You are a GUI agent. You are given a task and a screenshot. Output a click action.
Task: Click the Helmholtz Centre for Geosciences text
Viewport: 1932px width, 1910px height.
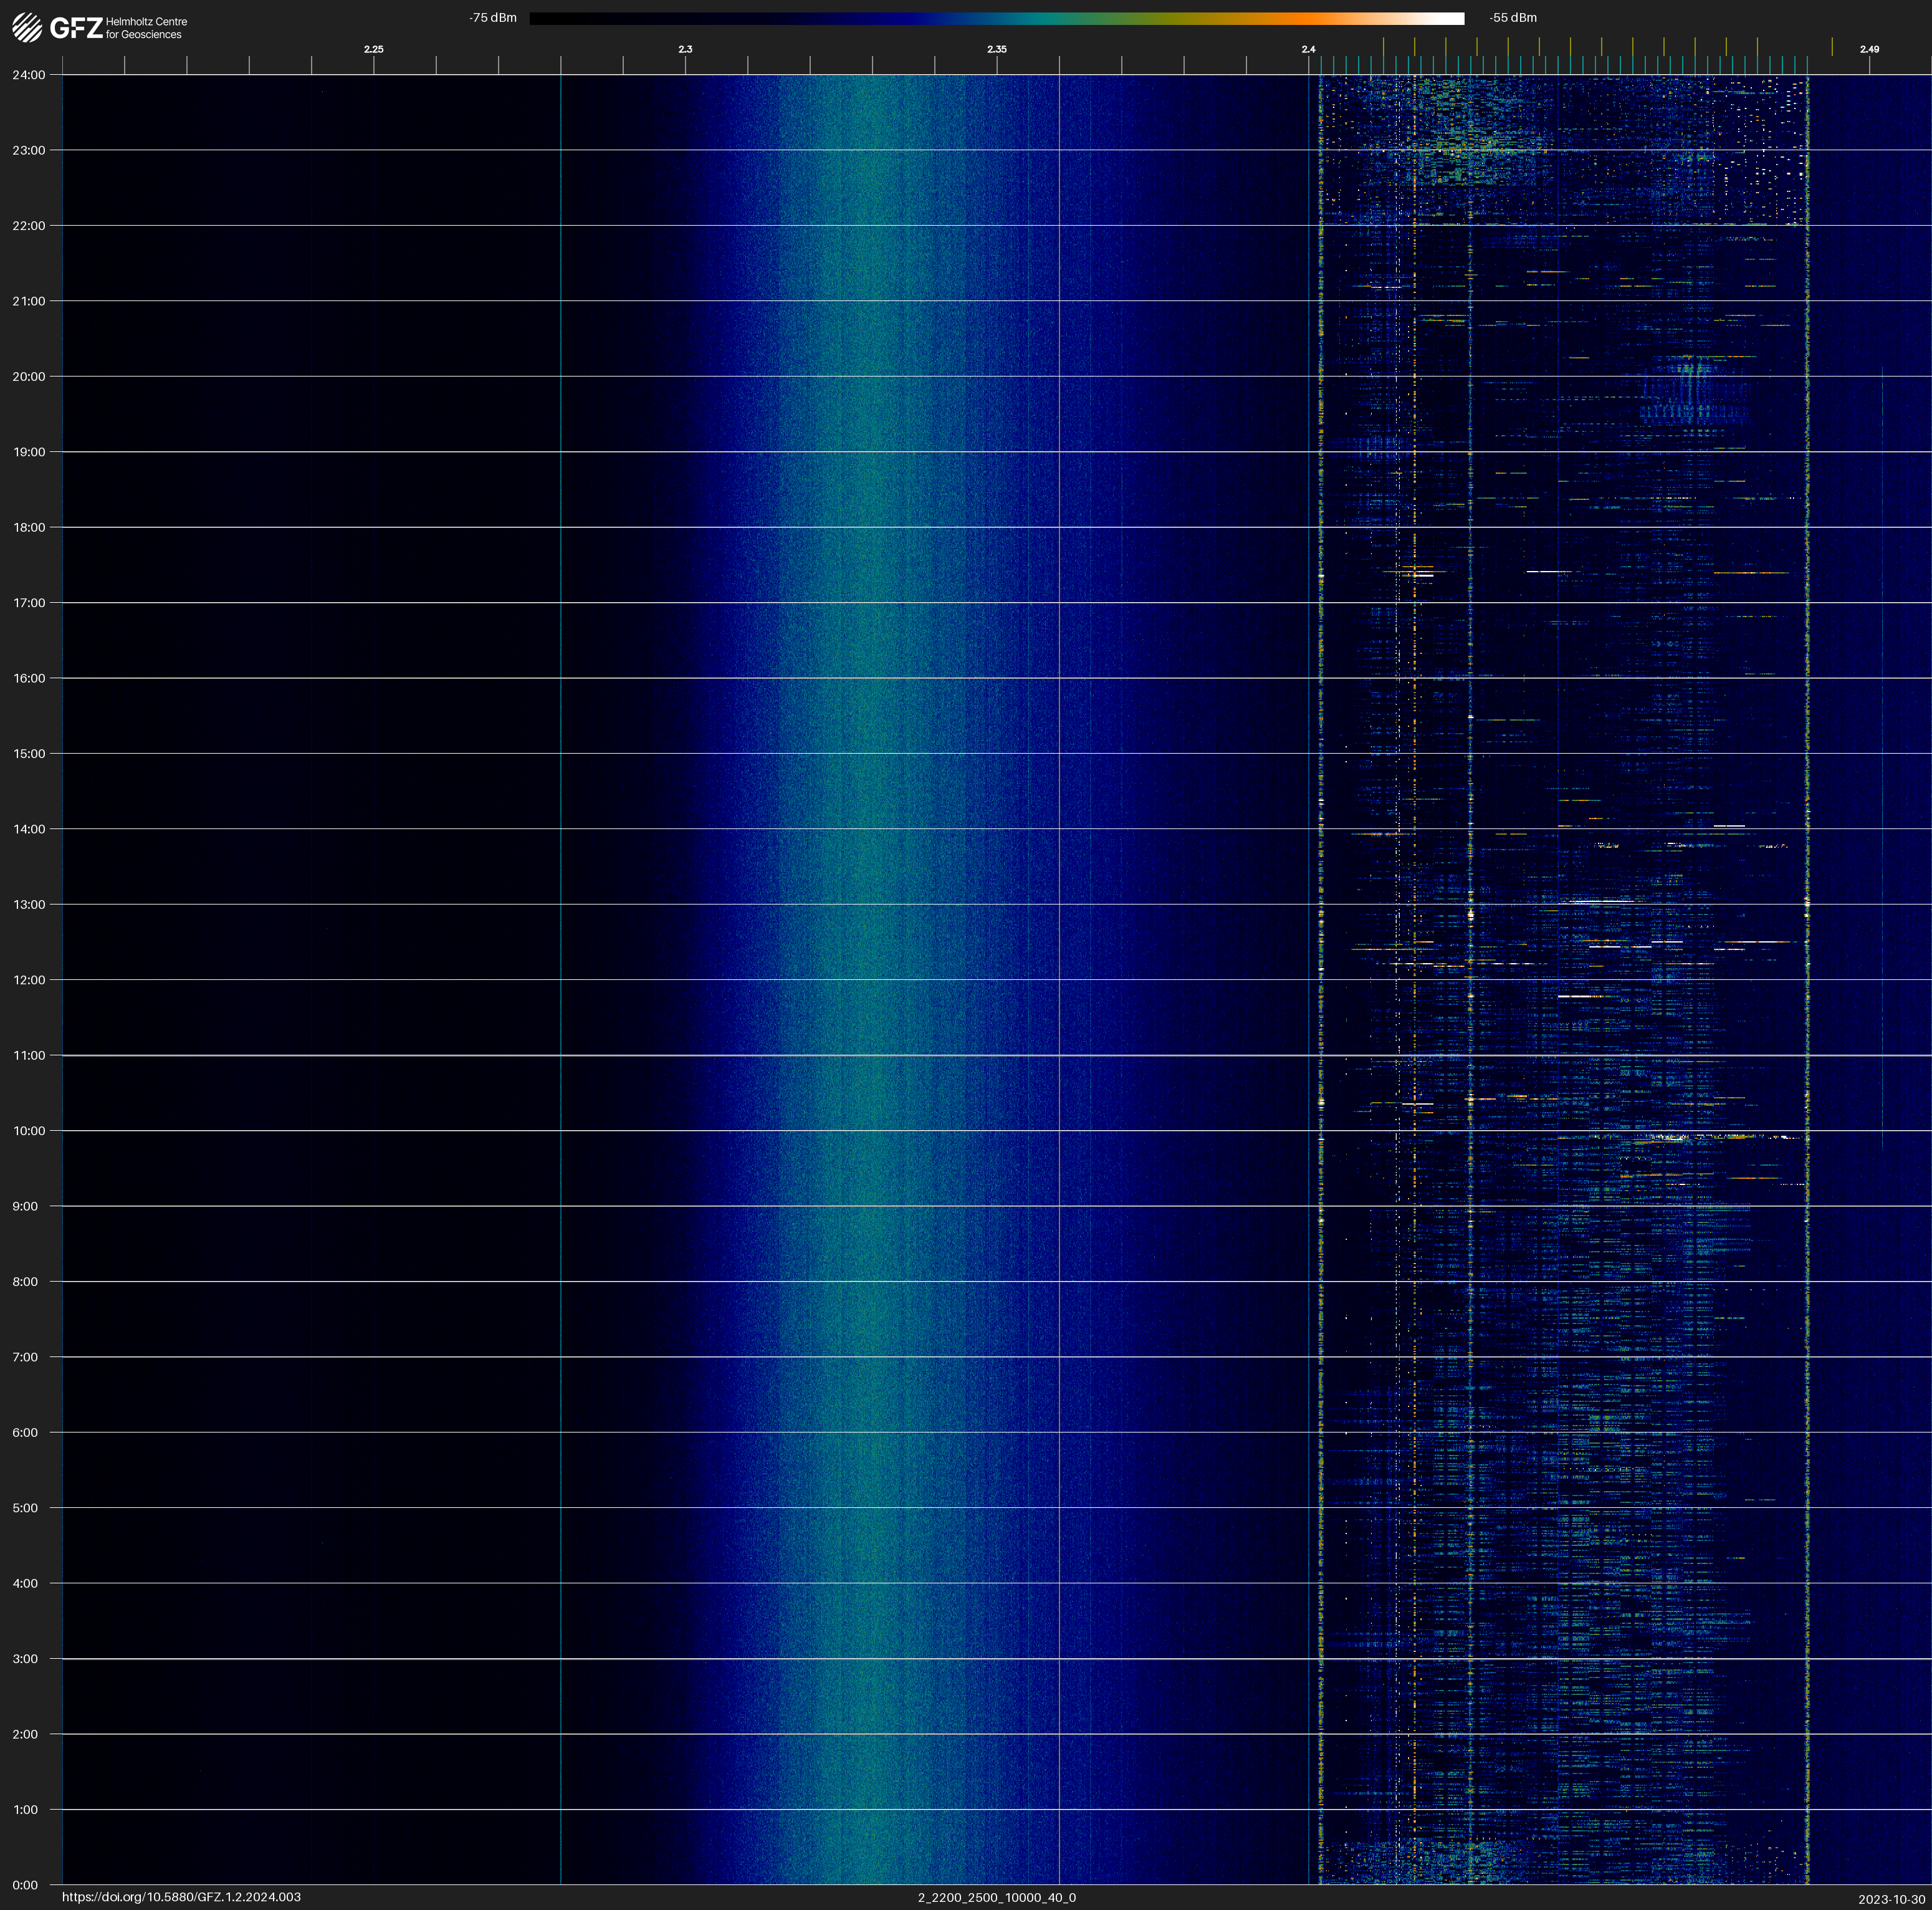146,28
